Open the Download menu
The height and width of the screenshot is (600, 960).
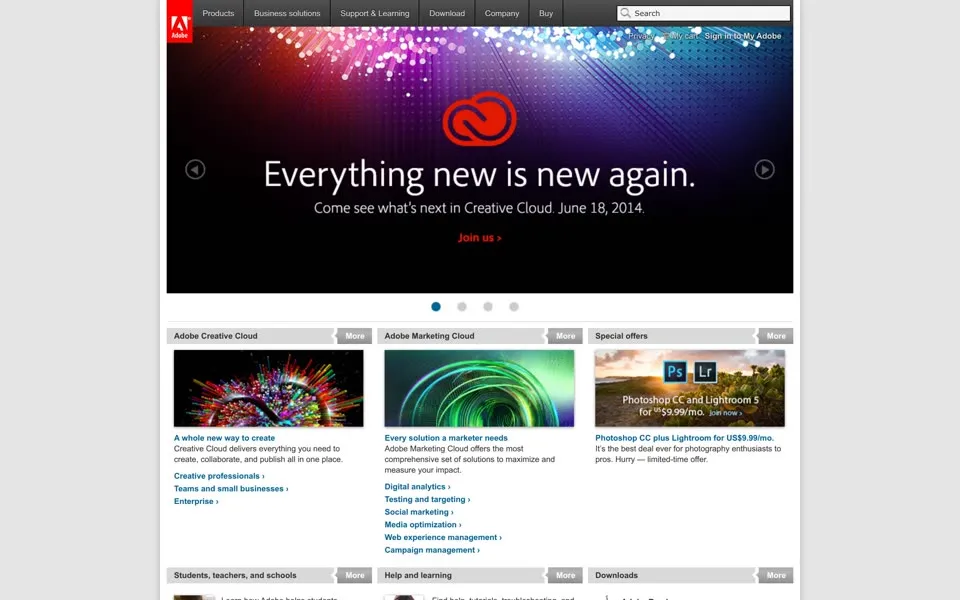pos(447,13)
